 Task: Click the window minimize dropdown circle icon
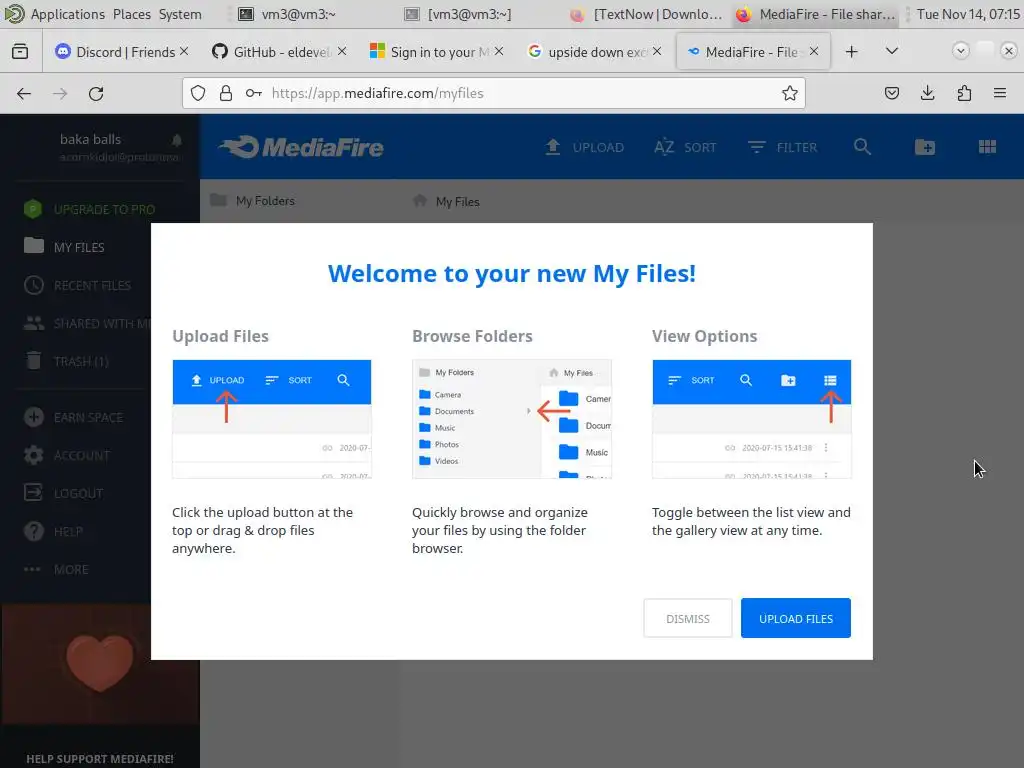point(960,51)
